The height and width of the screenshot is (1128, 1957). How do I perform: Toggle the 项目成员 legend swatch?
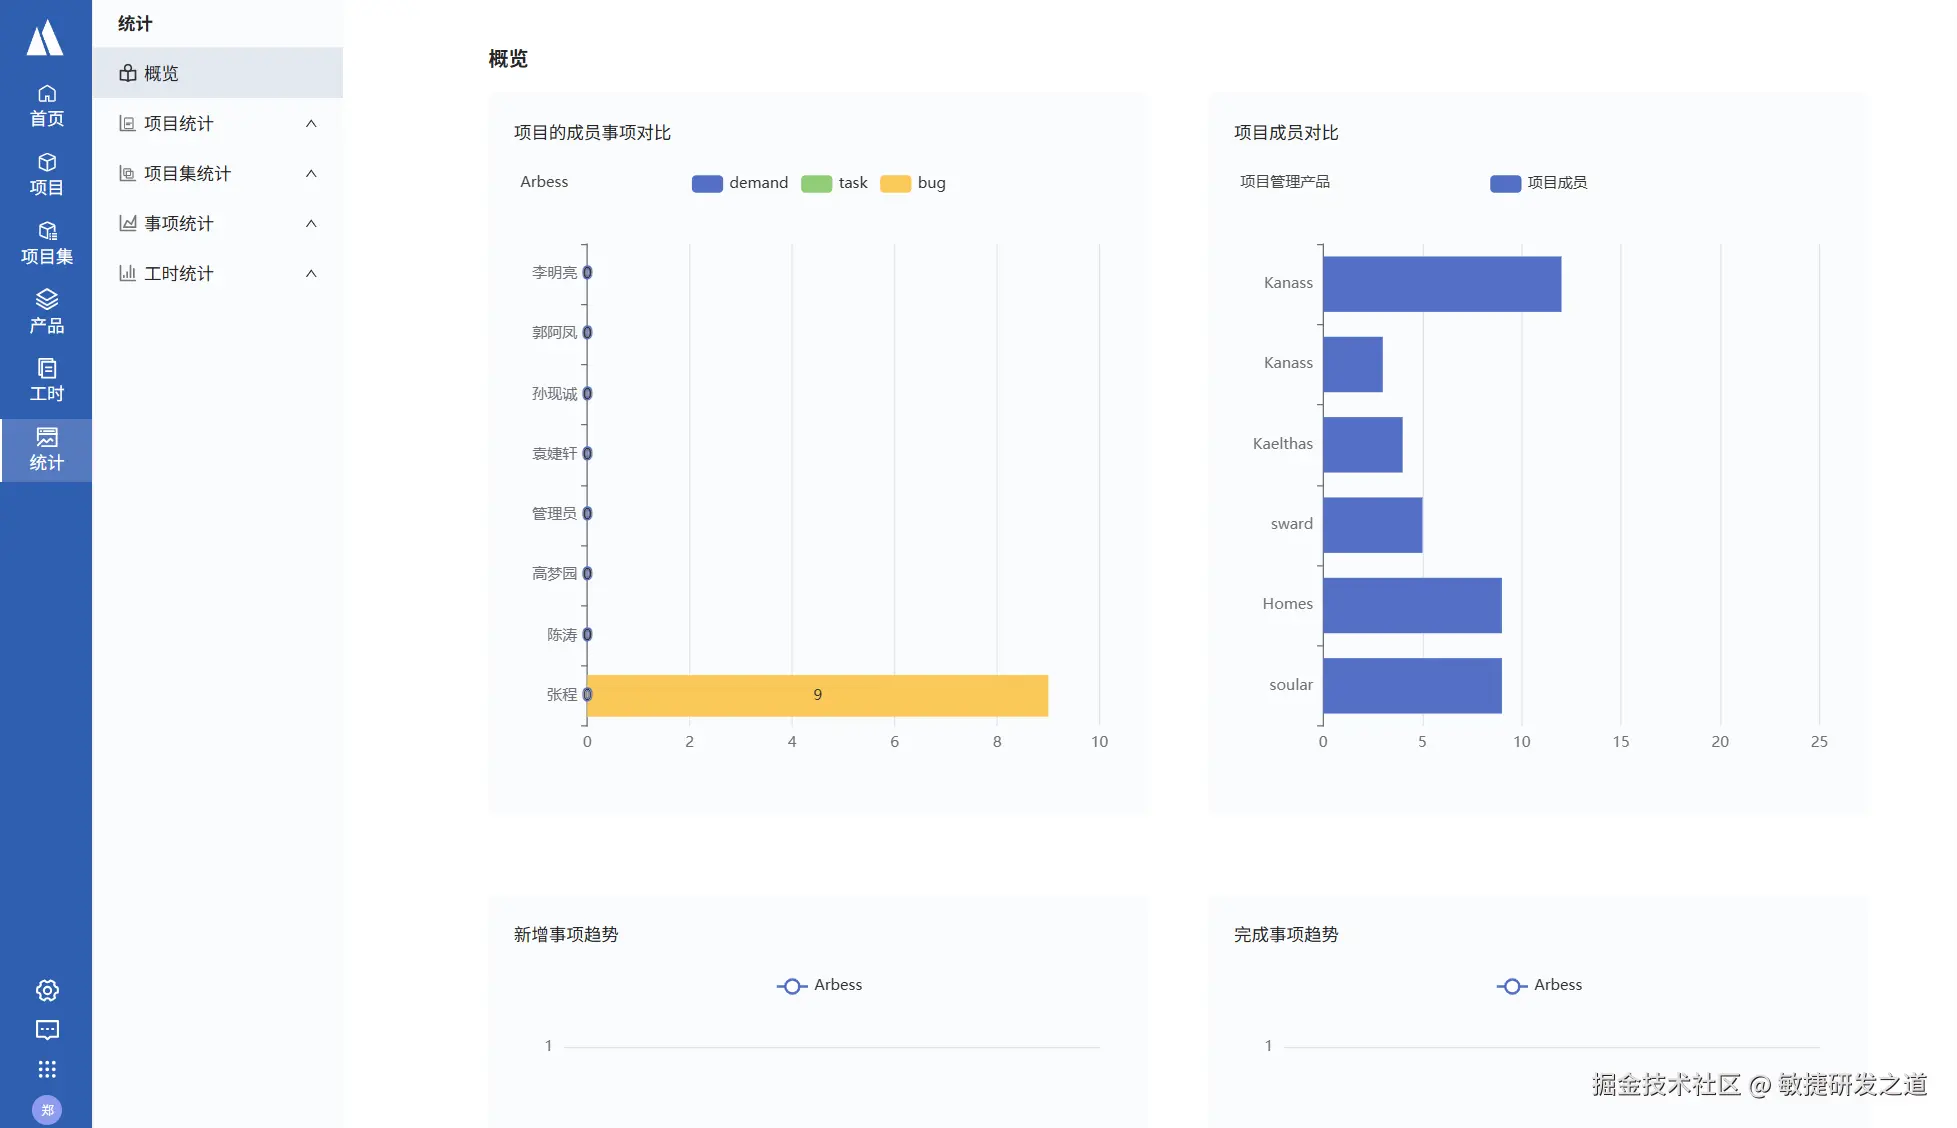pos(1505,183)
